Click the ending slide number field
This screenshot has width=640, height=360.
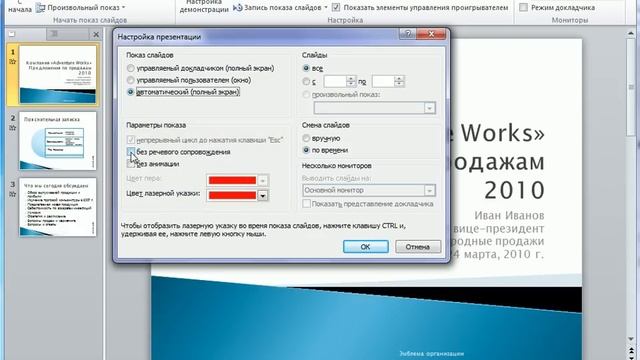coord(383,82)
